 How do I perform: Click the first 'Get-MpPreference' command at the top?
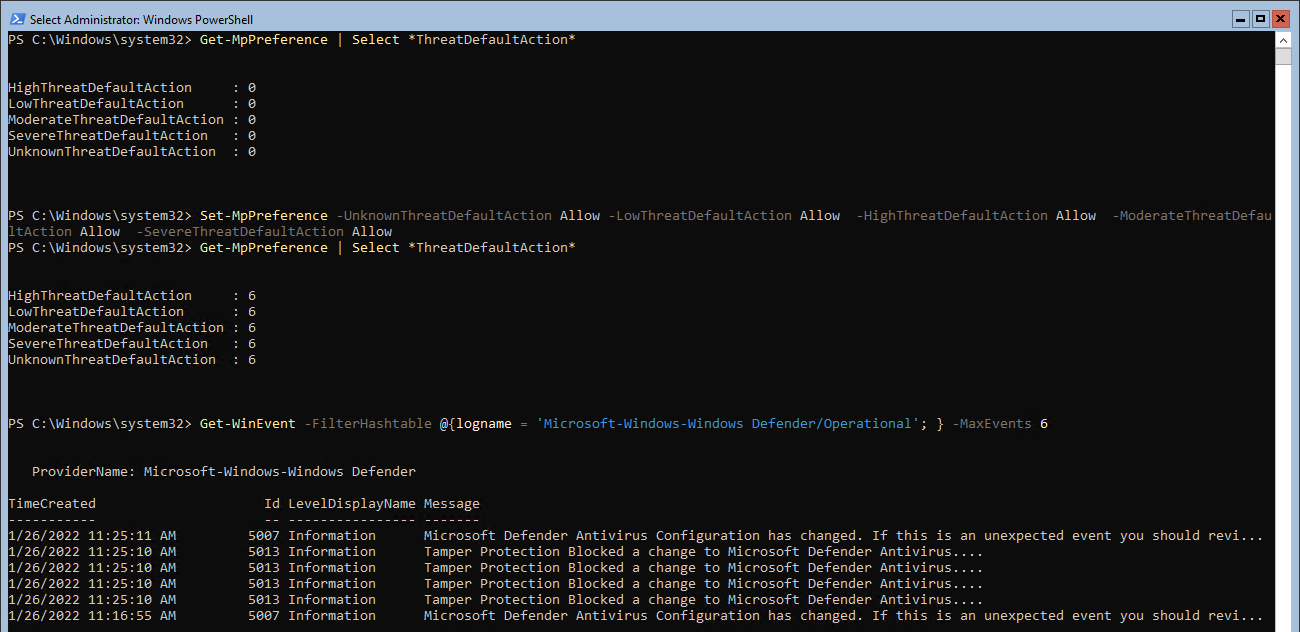click(264, 40)
